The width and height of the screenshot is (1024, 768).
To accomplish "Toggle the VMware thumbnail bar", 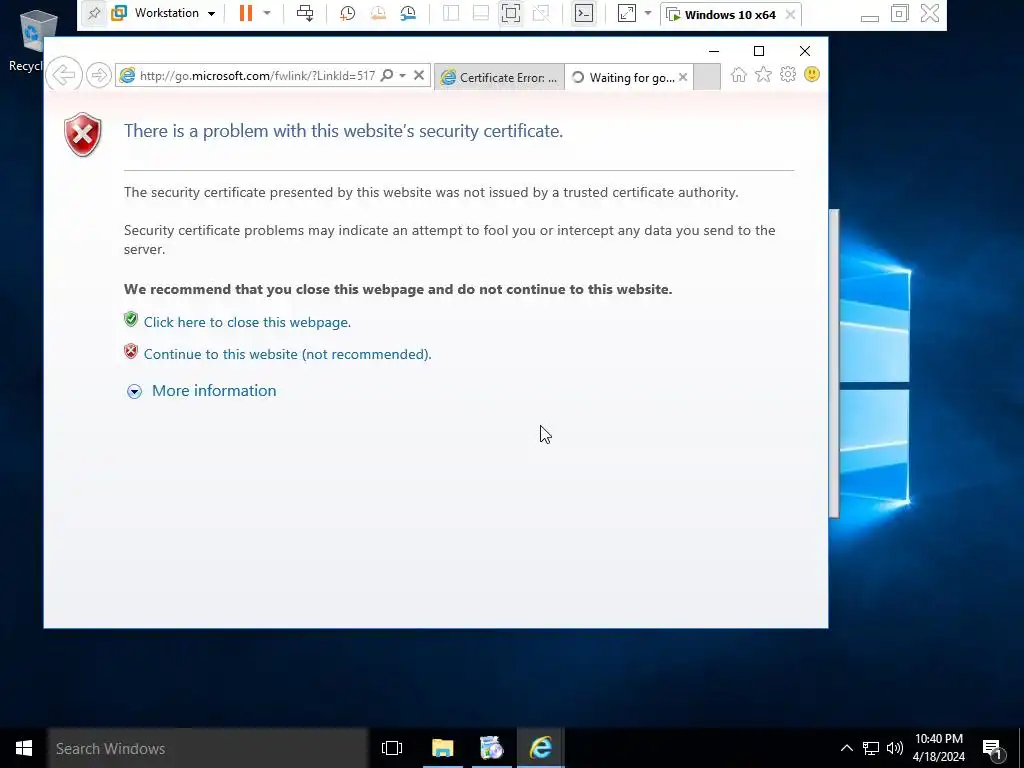I will (x=481, y=14).
